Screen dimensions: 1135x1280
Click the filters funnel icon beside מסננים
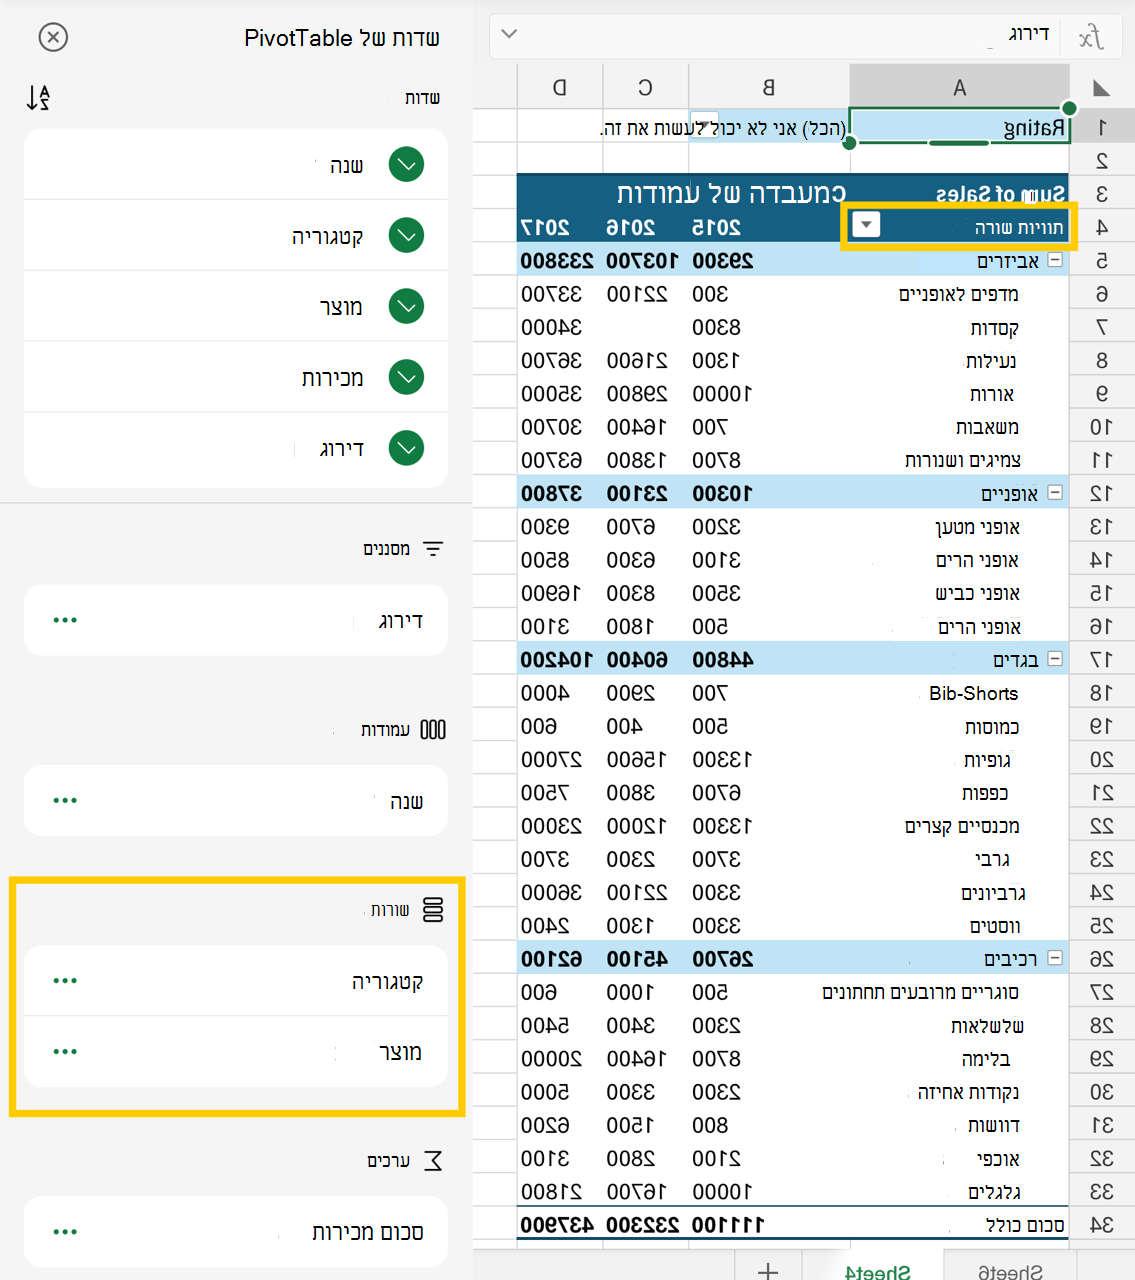click(x=432, y=548)
